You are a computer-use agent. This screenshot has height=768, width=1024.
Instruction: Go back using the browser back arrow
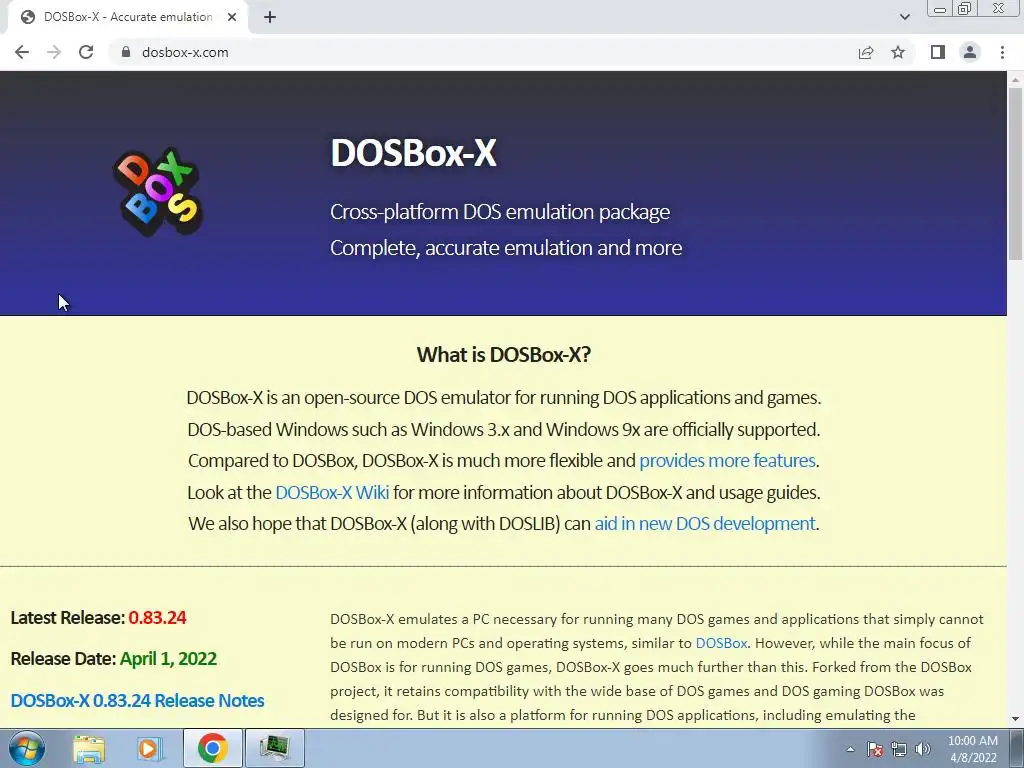tap(22, 52)
